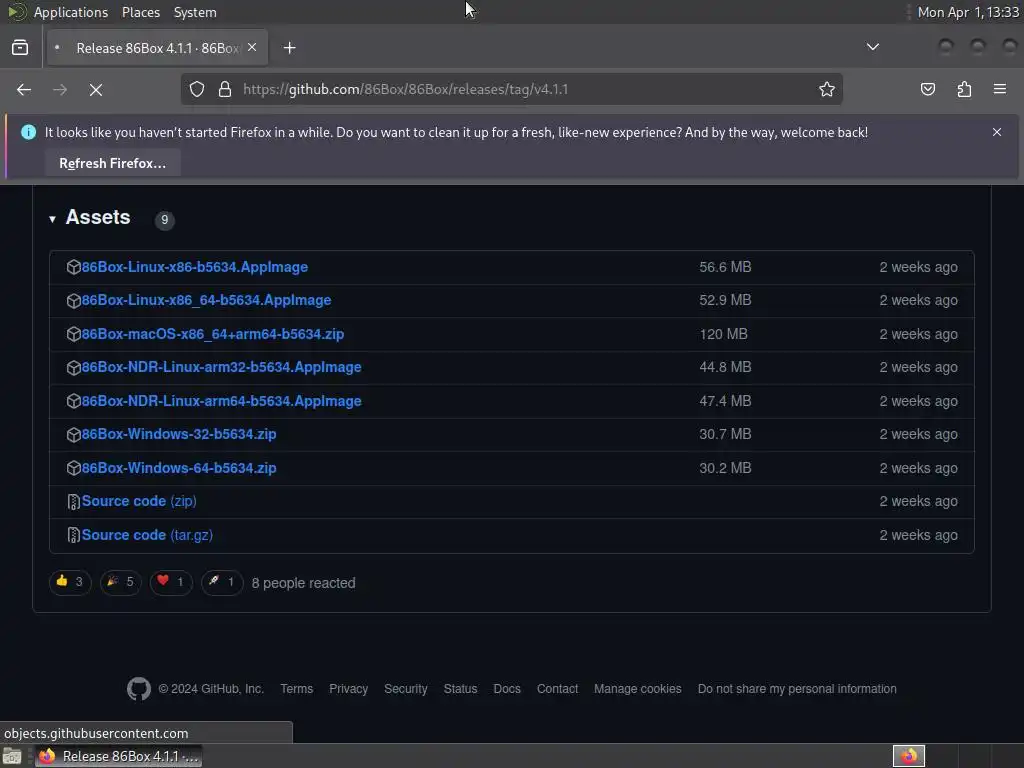
Task: Click the browser back arrow
Action: tap(24, 89)
